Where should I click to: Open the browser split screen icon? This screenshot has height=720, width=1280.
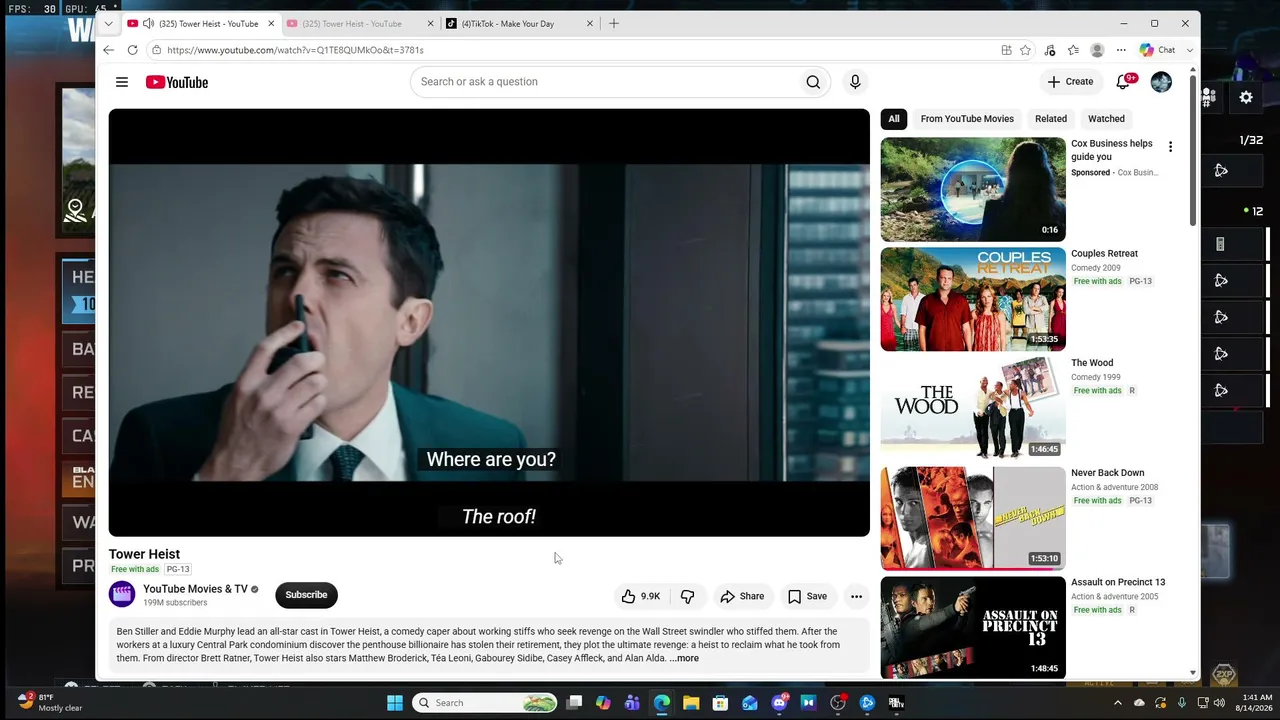(x=1006, y=50)
